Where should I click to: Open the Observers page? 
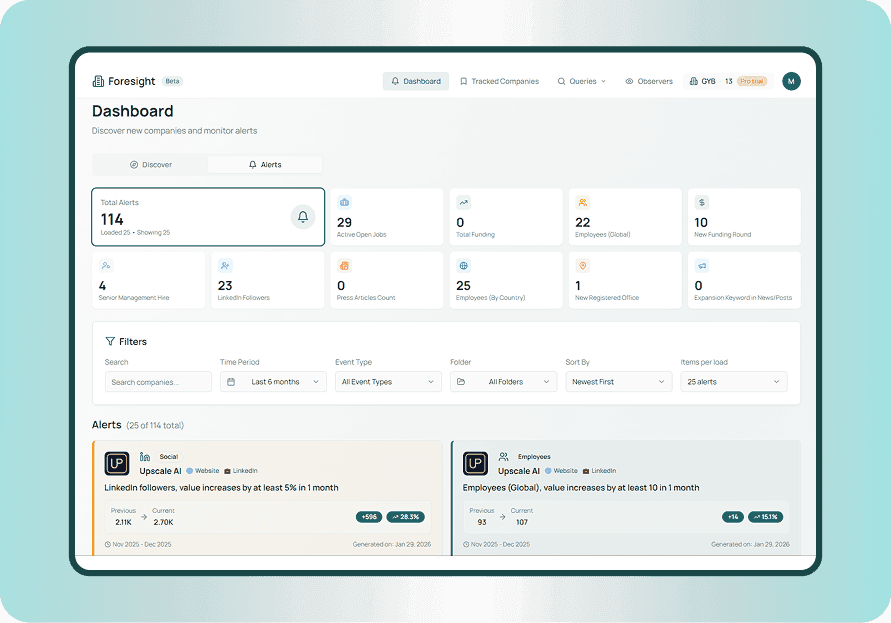[x=649, y=81]
